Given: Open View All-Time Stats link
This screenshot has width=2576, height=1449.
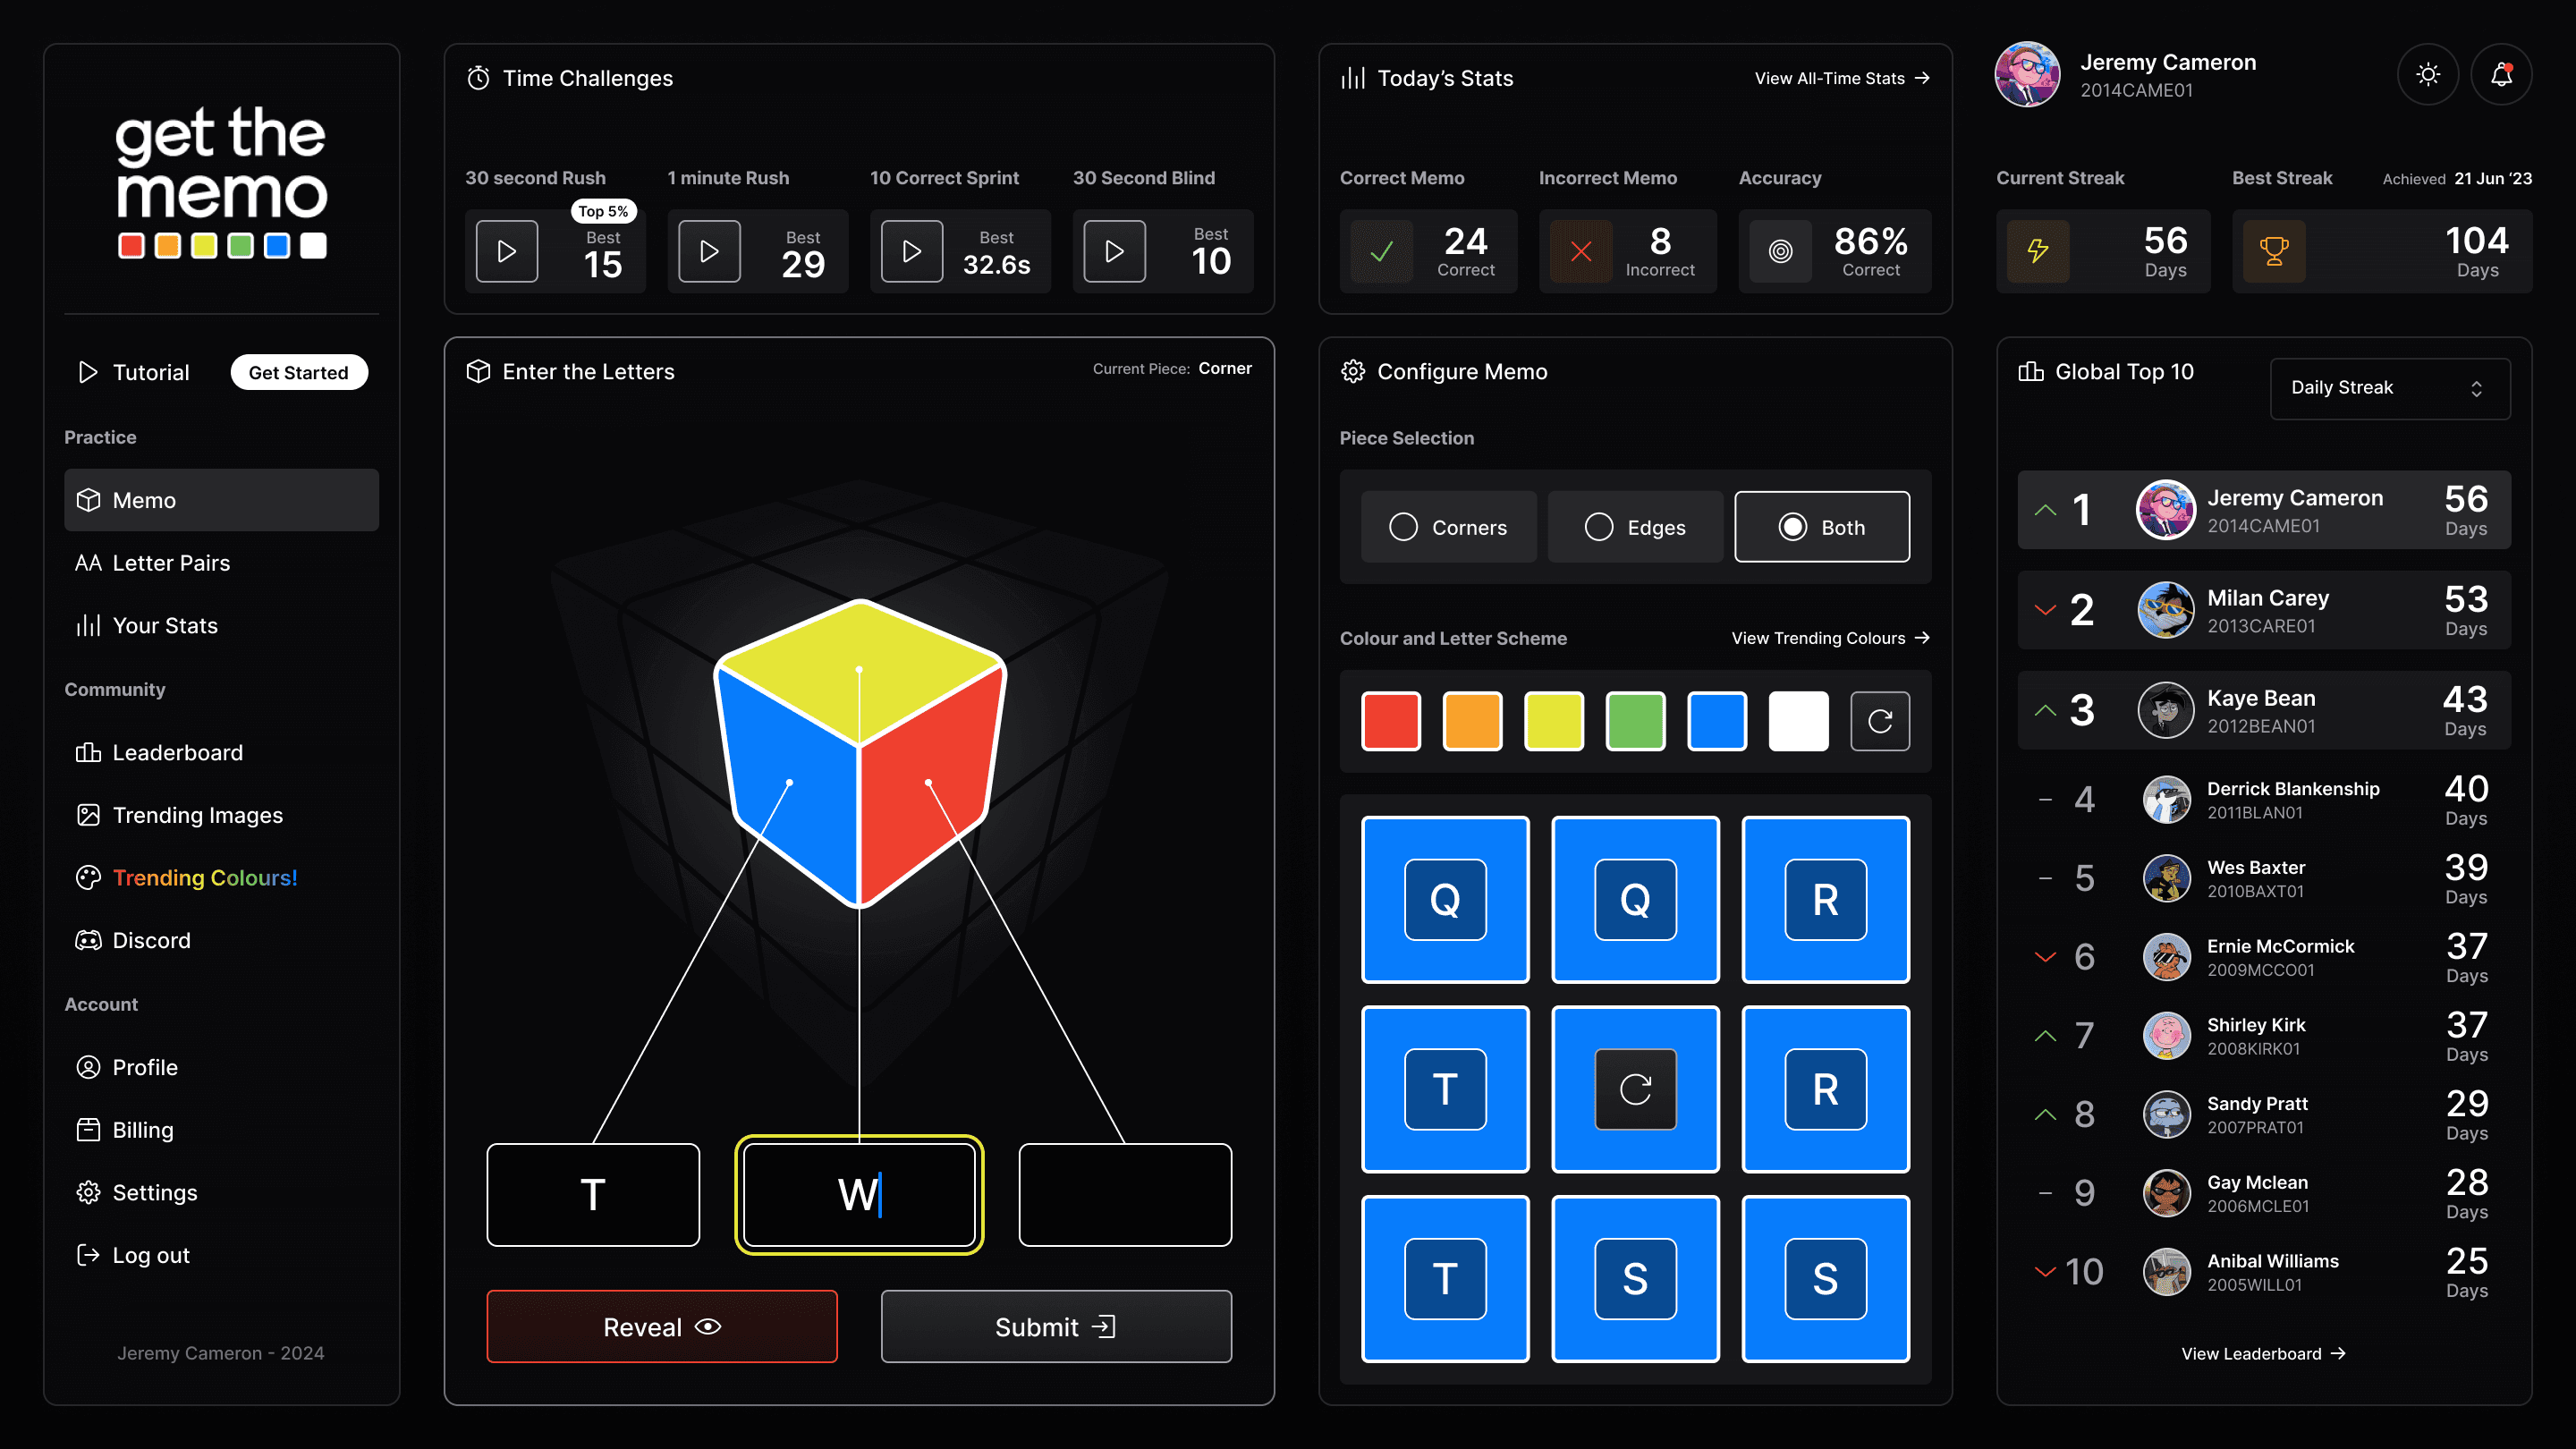Looking at the screenshot, I should (1842, 78).
